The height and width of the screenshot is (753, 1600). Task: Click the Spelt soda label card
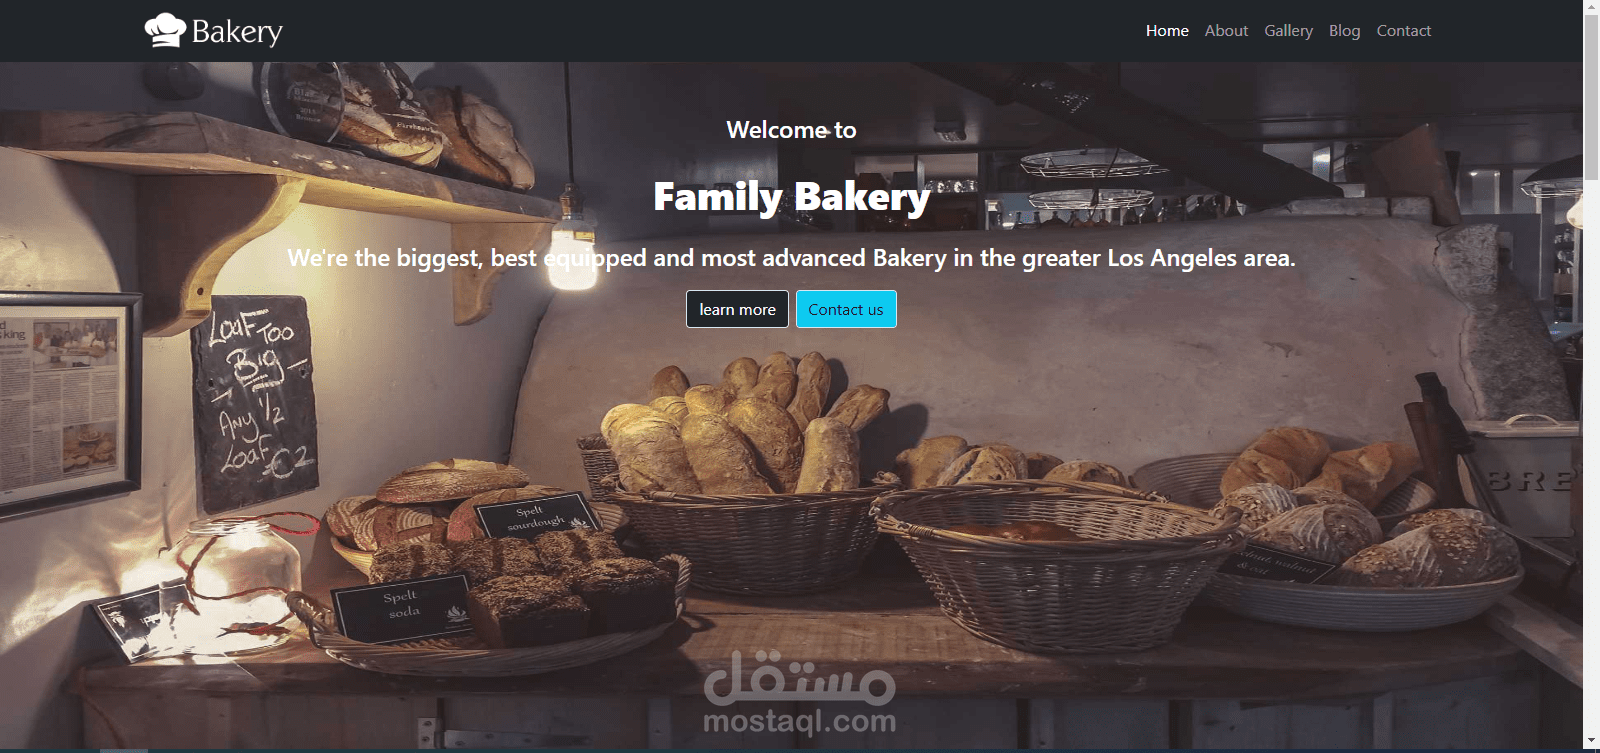(402, 605)
